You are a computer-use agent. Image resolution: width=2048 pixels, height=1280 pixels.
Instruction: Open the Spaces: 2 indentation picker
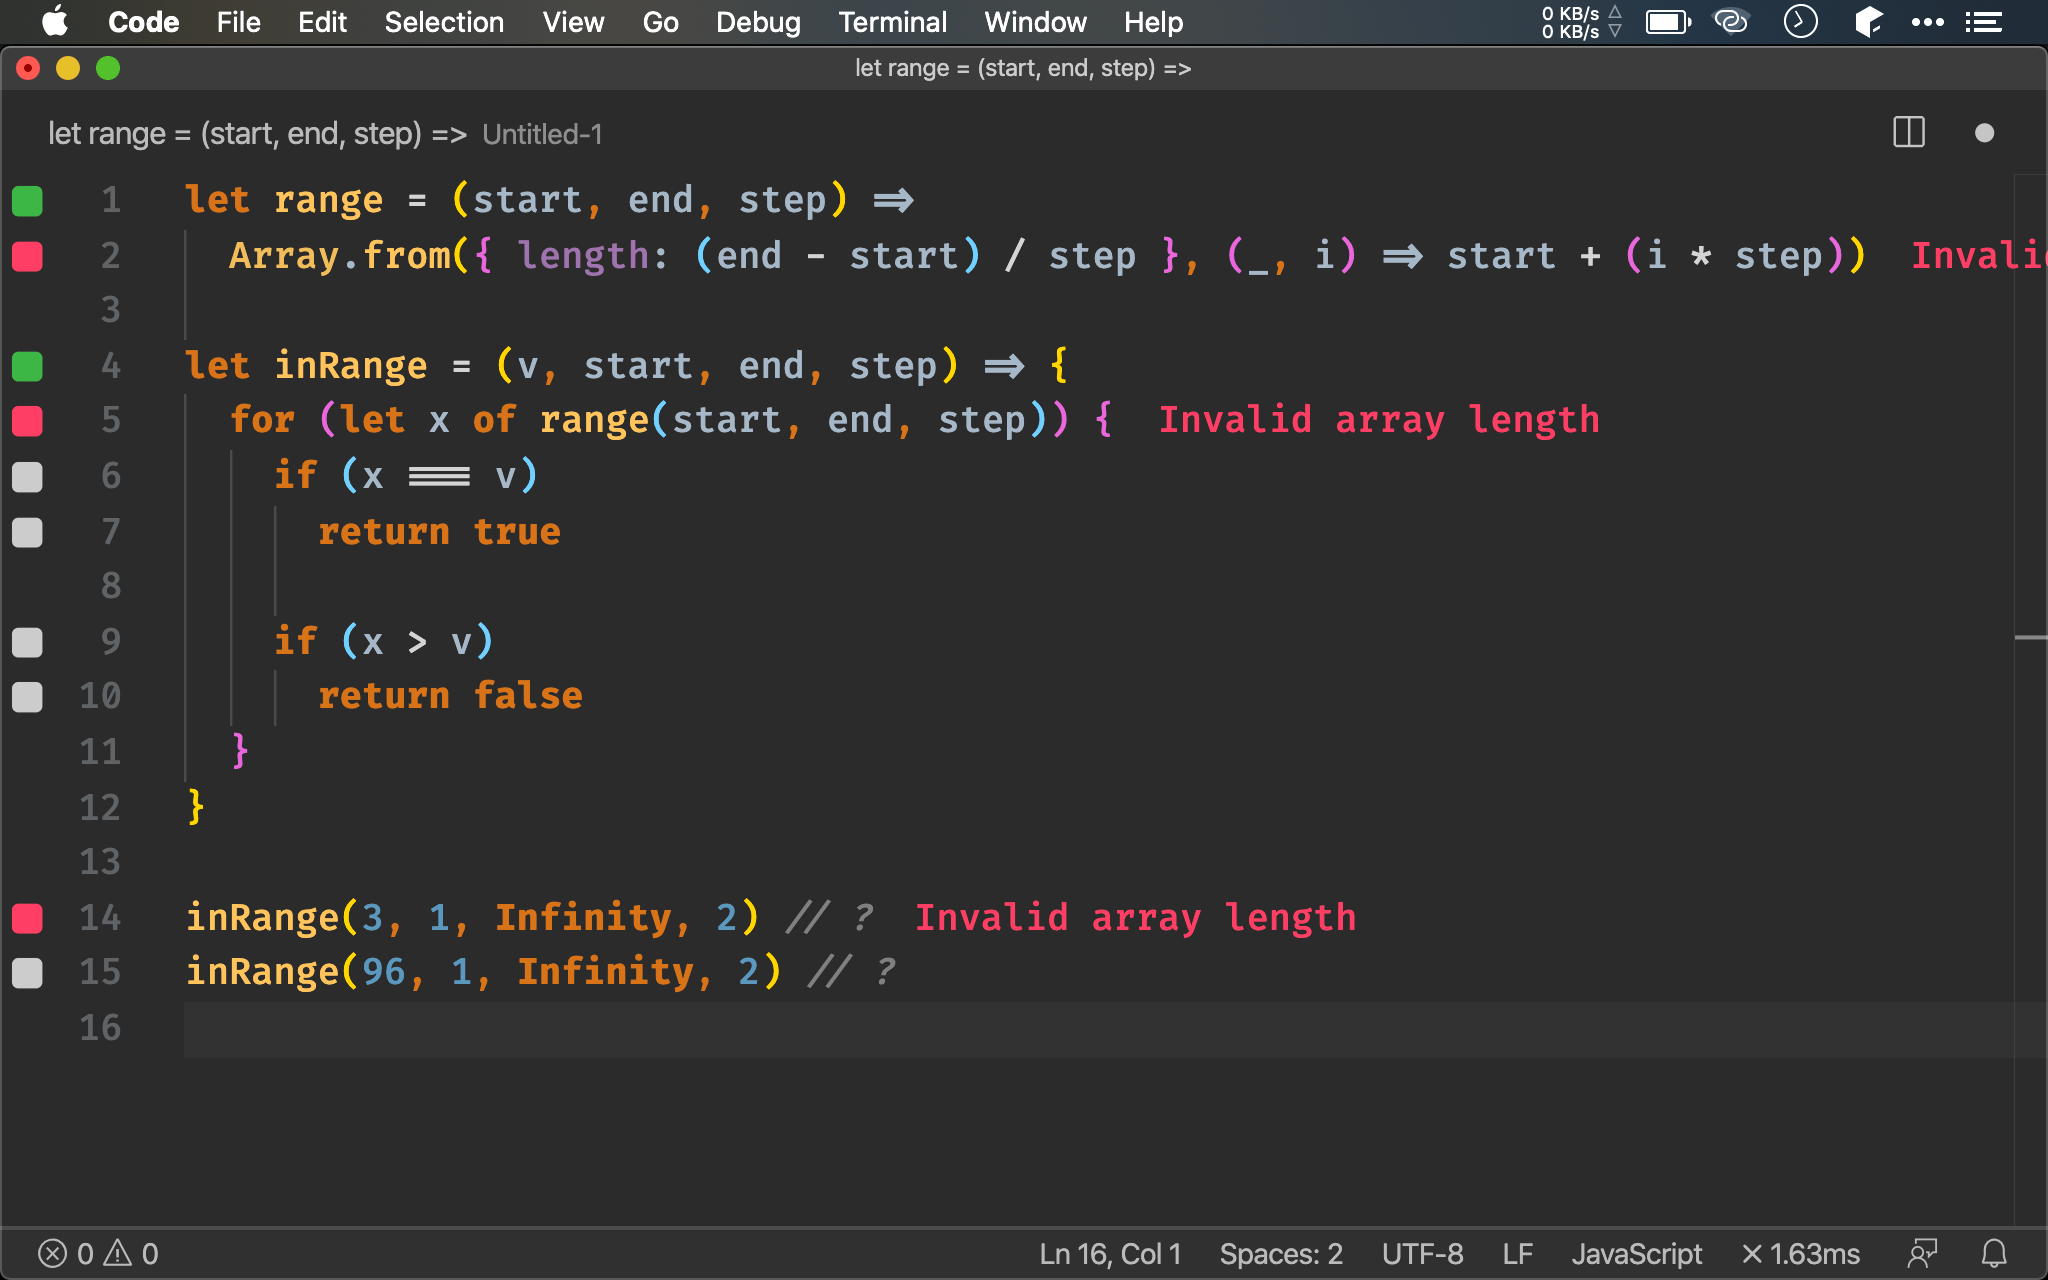pos(1280,1253)
